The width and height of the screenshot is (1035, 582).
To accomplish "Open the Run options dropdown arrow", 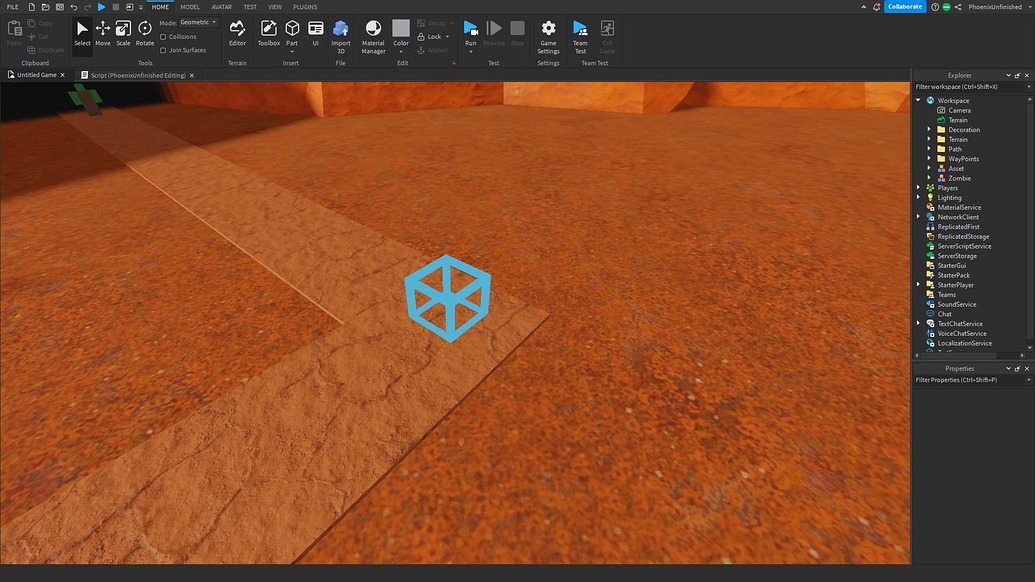I will pyautogui.click(x=471, y=51).
